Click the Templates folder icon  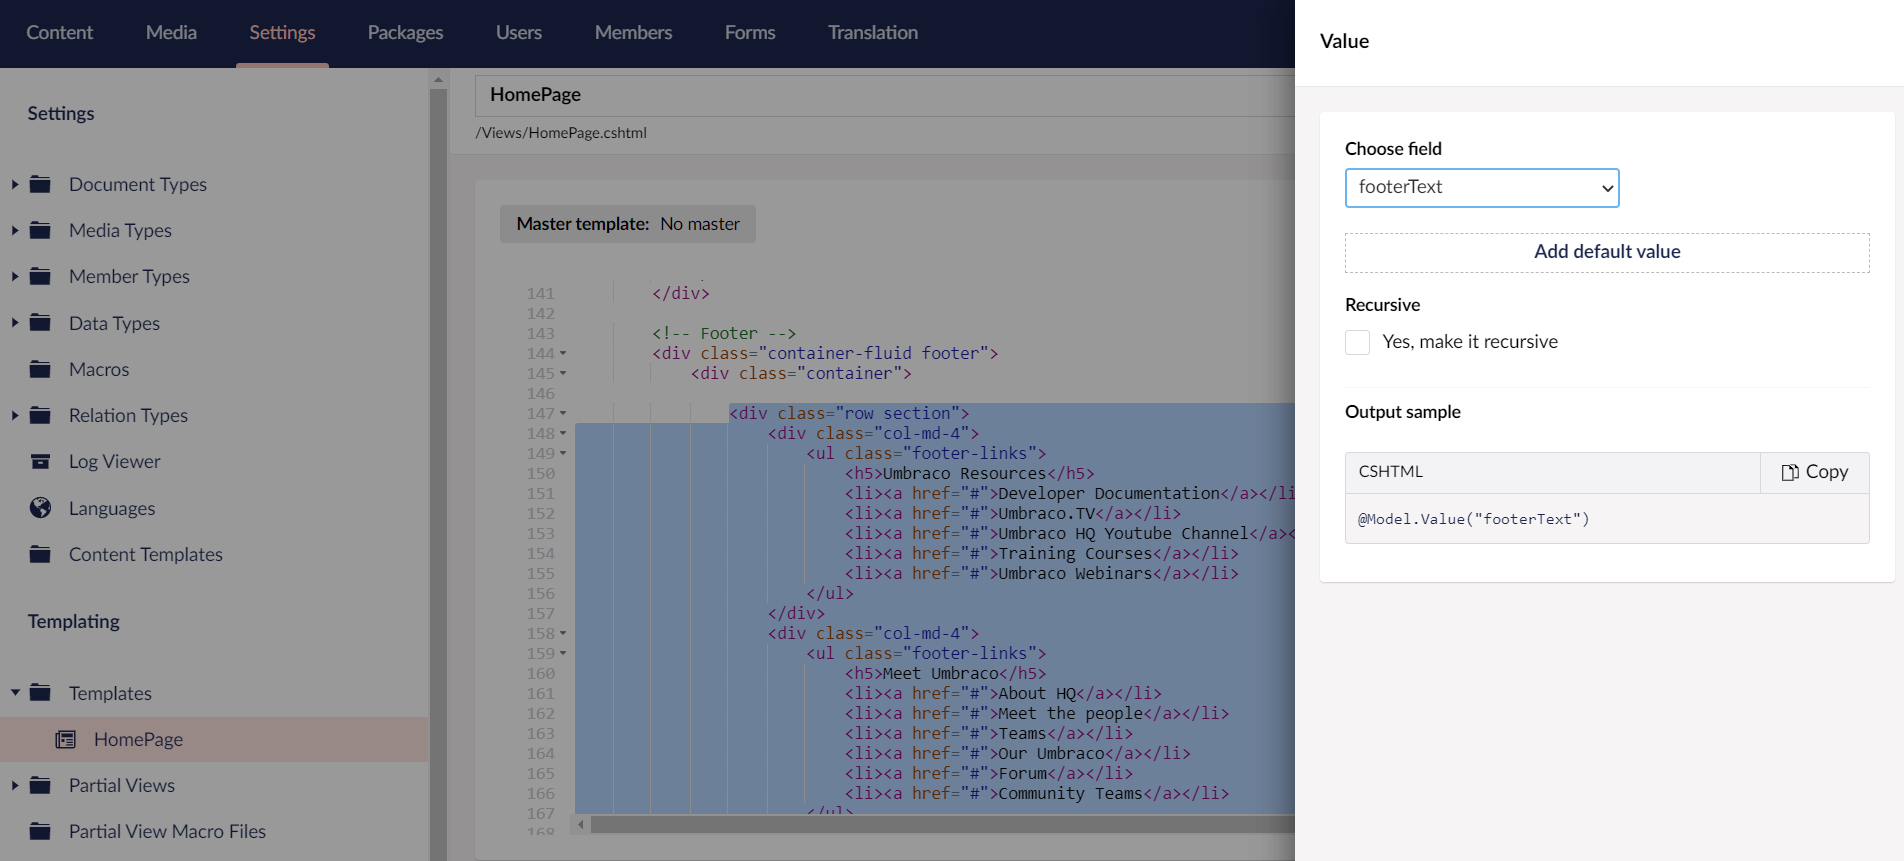[40, 693]
